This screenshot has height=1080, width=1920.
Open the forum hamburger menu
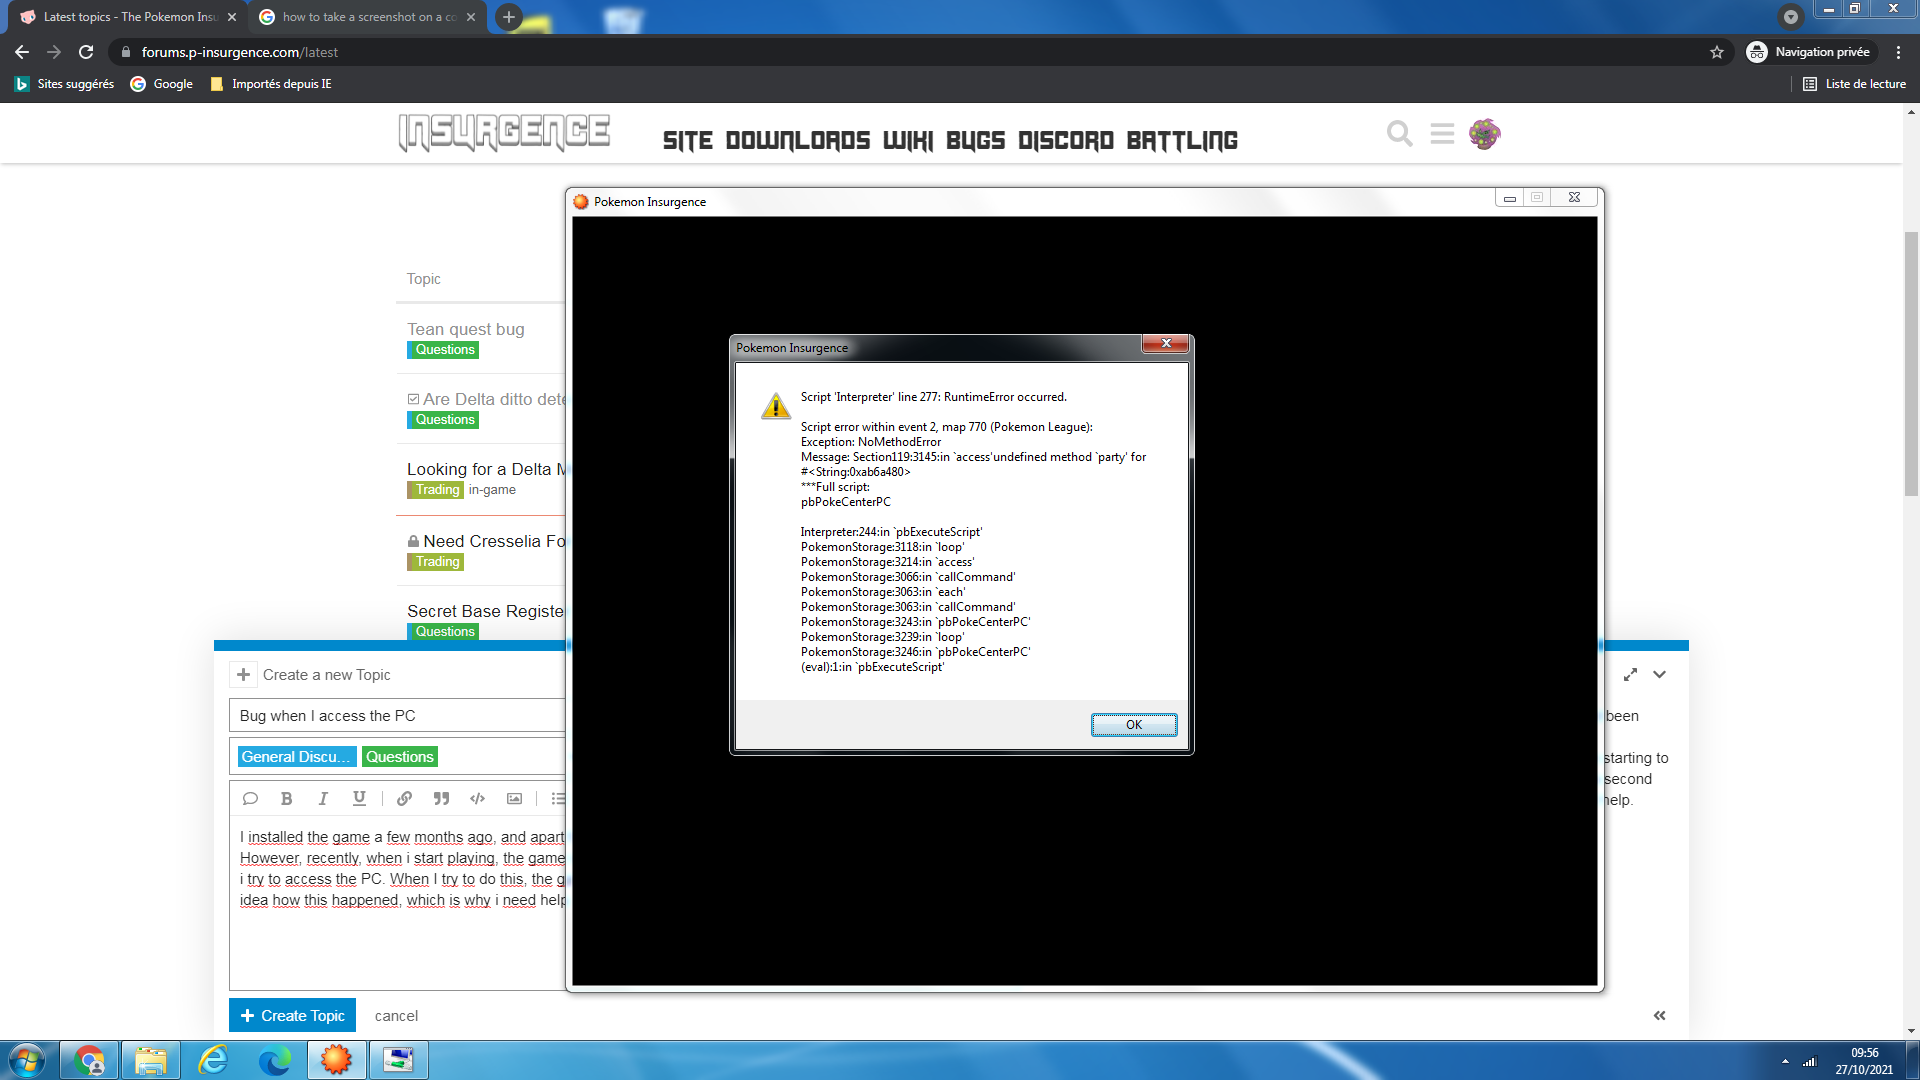click(1442, 133)
